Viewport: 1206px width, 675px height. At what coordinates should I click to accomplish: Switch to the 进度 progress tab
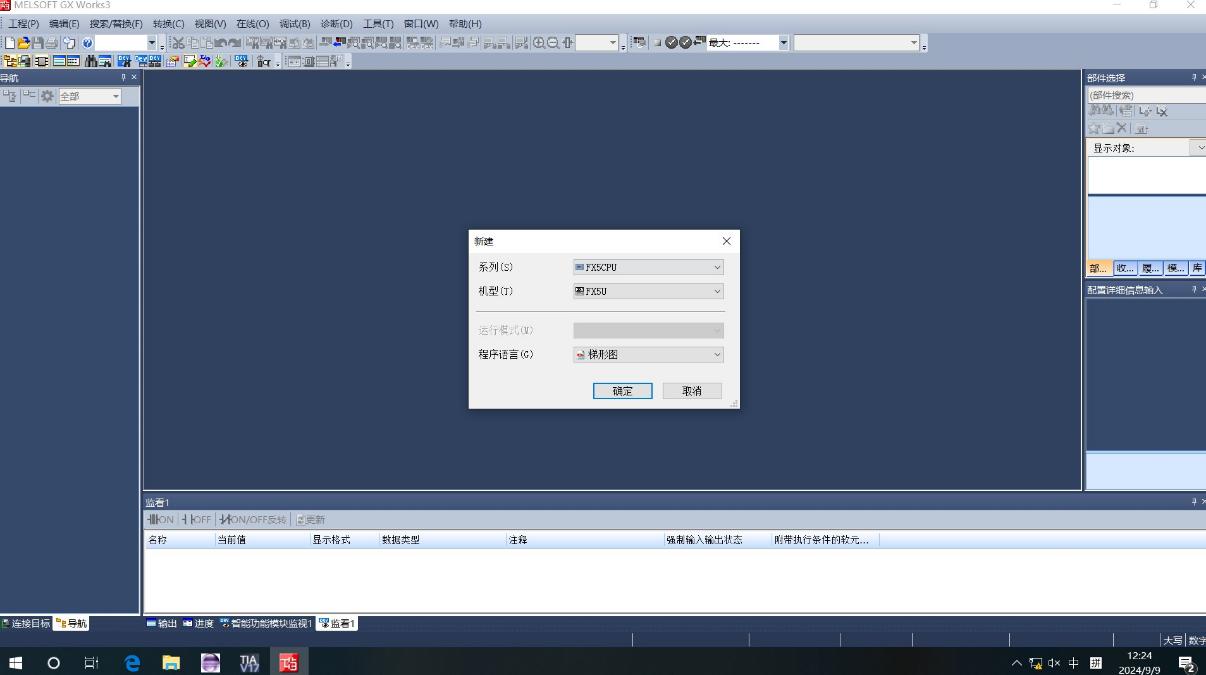point(198,623)
